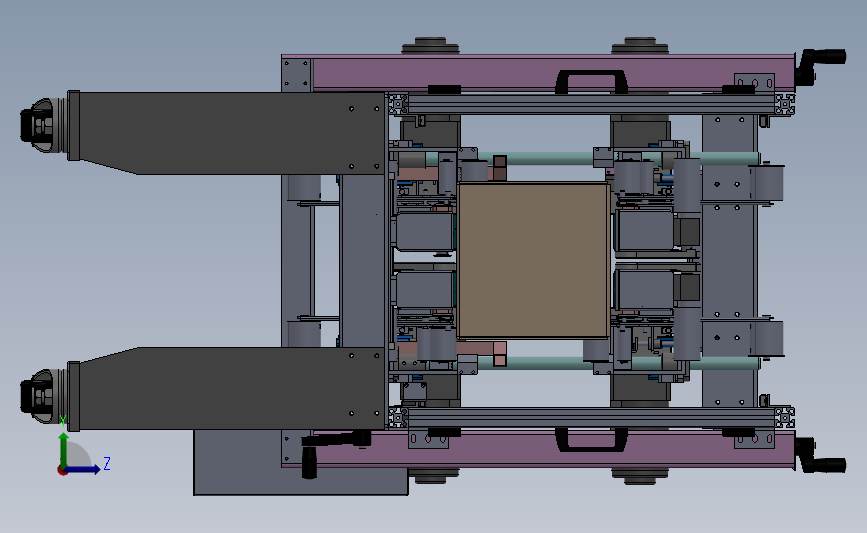The height and width of the screenshot is (533, 867).
Task: Pick the upper aluminum extrusion beam
Action: [x=592, y=104]
